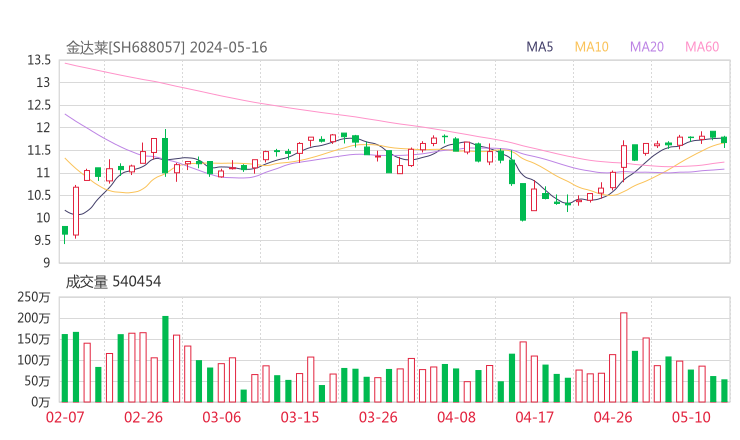Viewport: 740px width, 440px height.
Task: Click the 200万 volume axis label
Action: click(34, 318)
